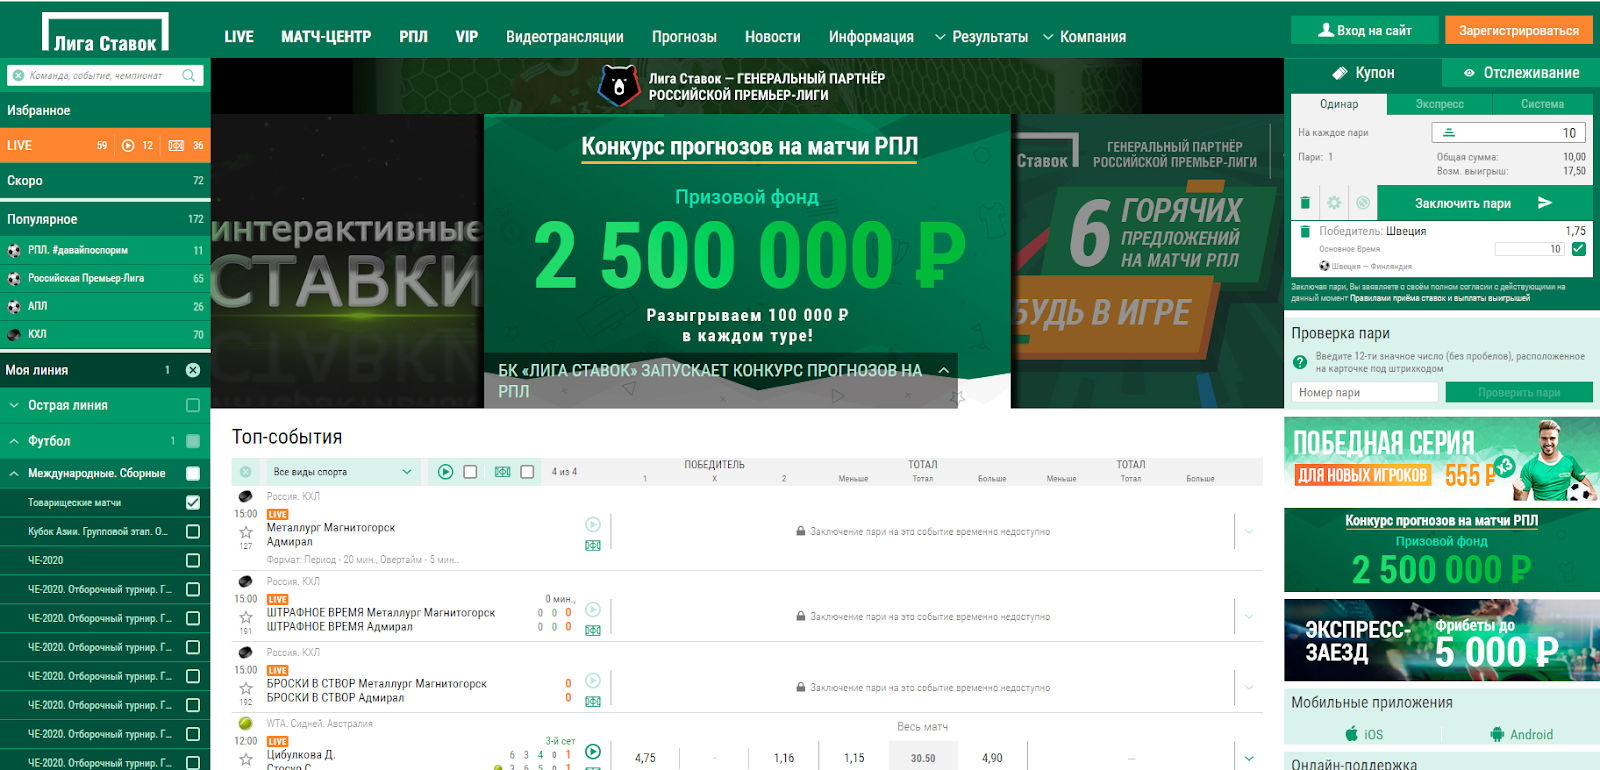
Task: Go to the Прогнозы page
Action: click(x=684, y=37)
